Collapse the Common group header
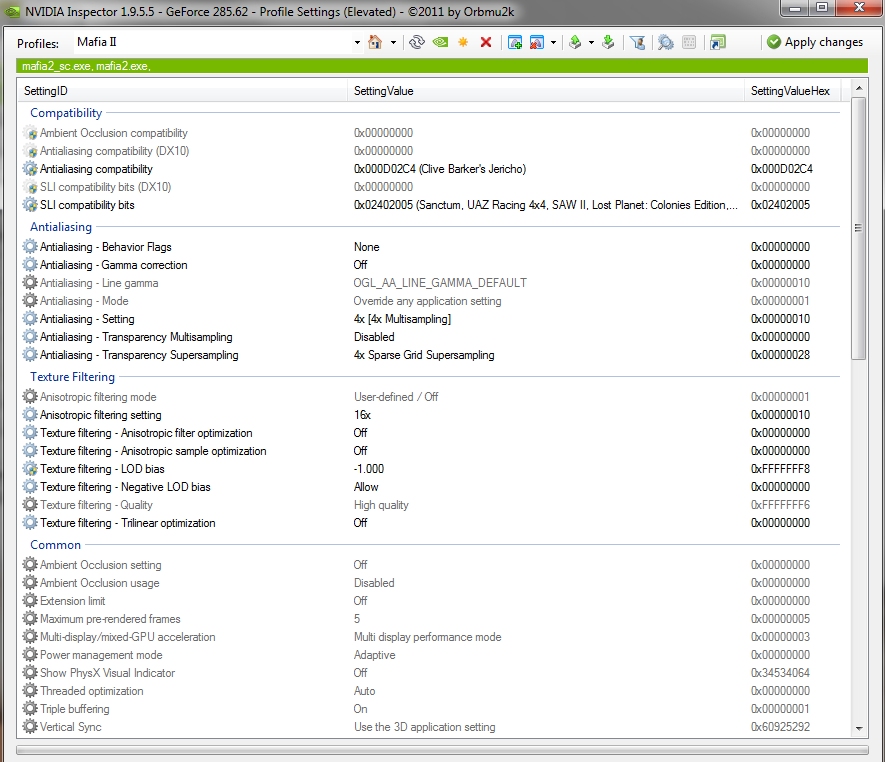The height and width of the screenshot is (762, 885). pos(55,545)
